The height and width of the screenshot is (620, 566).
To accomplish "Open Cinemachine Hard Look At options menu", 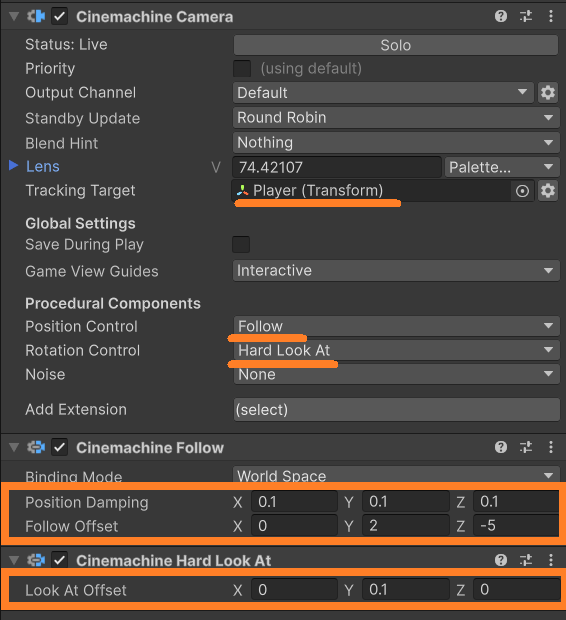I will 551,560.
